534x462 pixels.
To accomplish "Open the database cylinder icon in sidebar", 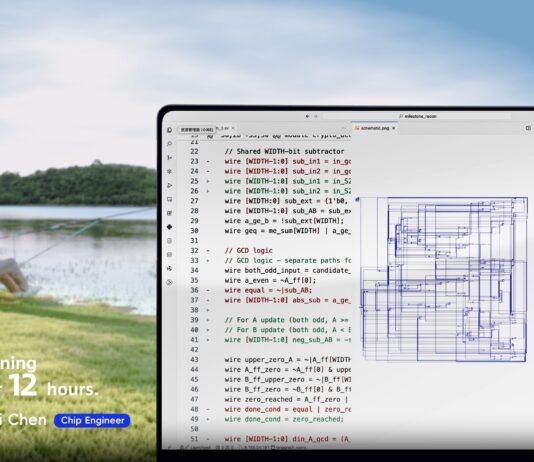I will 170,241.
